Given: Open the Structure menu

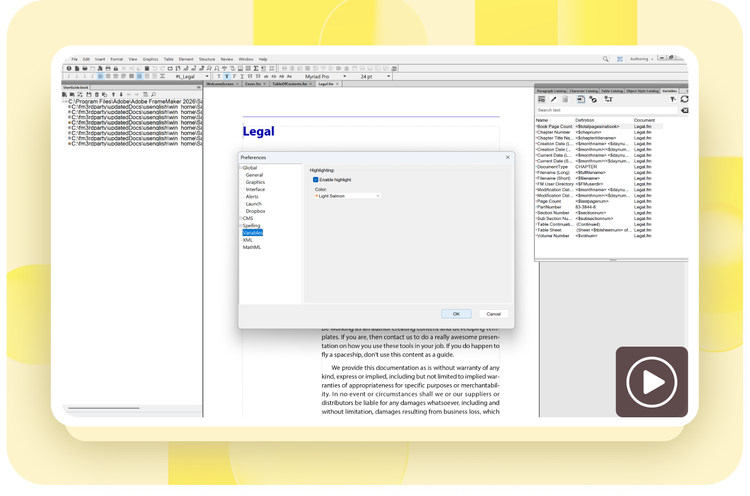Looking at the screenshot, I should [x=207, y=59].
